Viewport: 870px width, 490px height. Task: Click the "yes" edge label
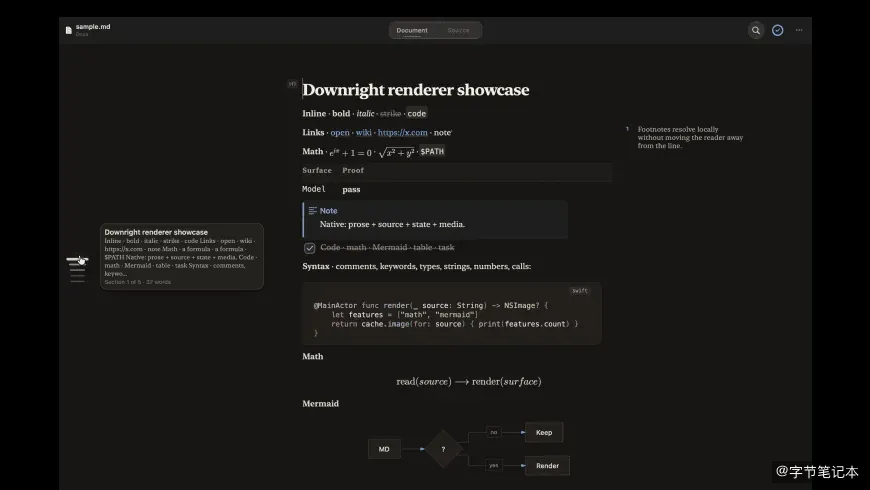point(494,466)
